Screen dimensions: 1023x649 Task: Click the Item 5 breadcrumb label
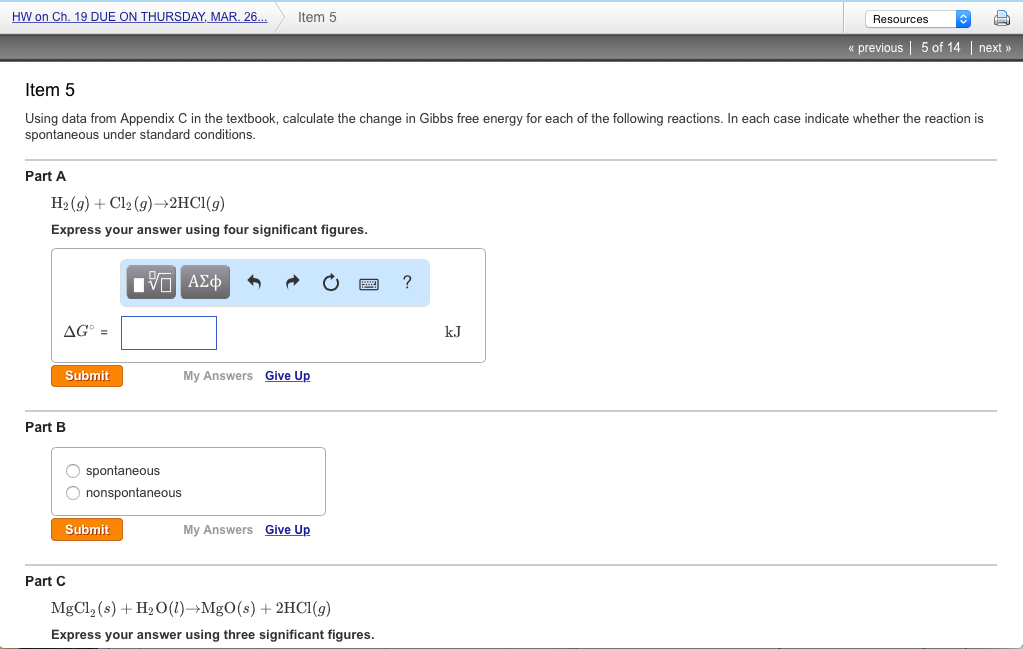click(317, 18)
